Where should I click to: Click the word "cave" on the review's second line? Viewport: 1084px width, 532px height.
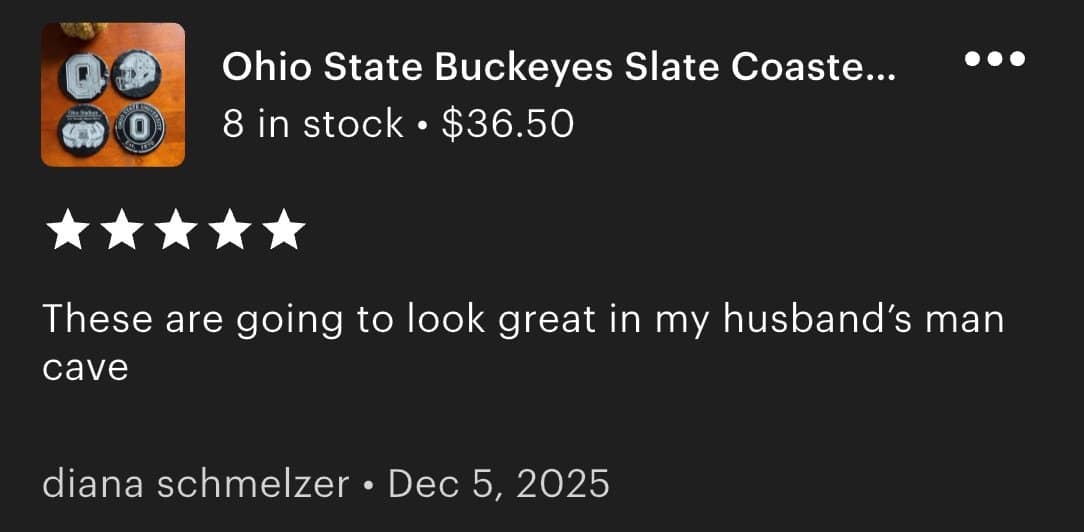coord(85,368)
